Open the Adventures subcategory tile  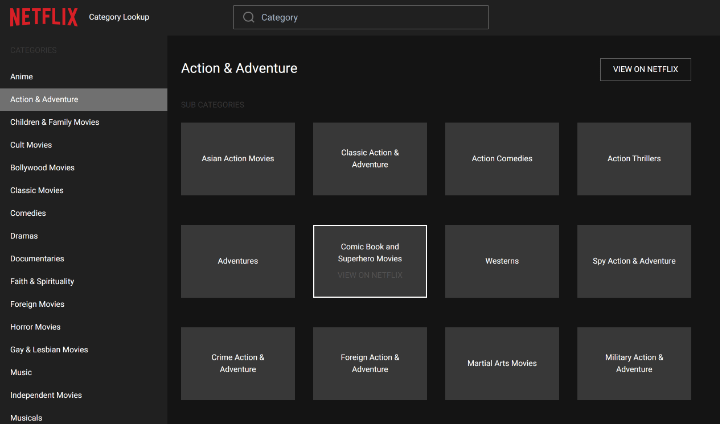tap(238, 261)
